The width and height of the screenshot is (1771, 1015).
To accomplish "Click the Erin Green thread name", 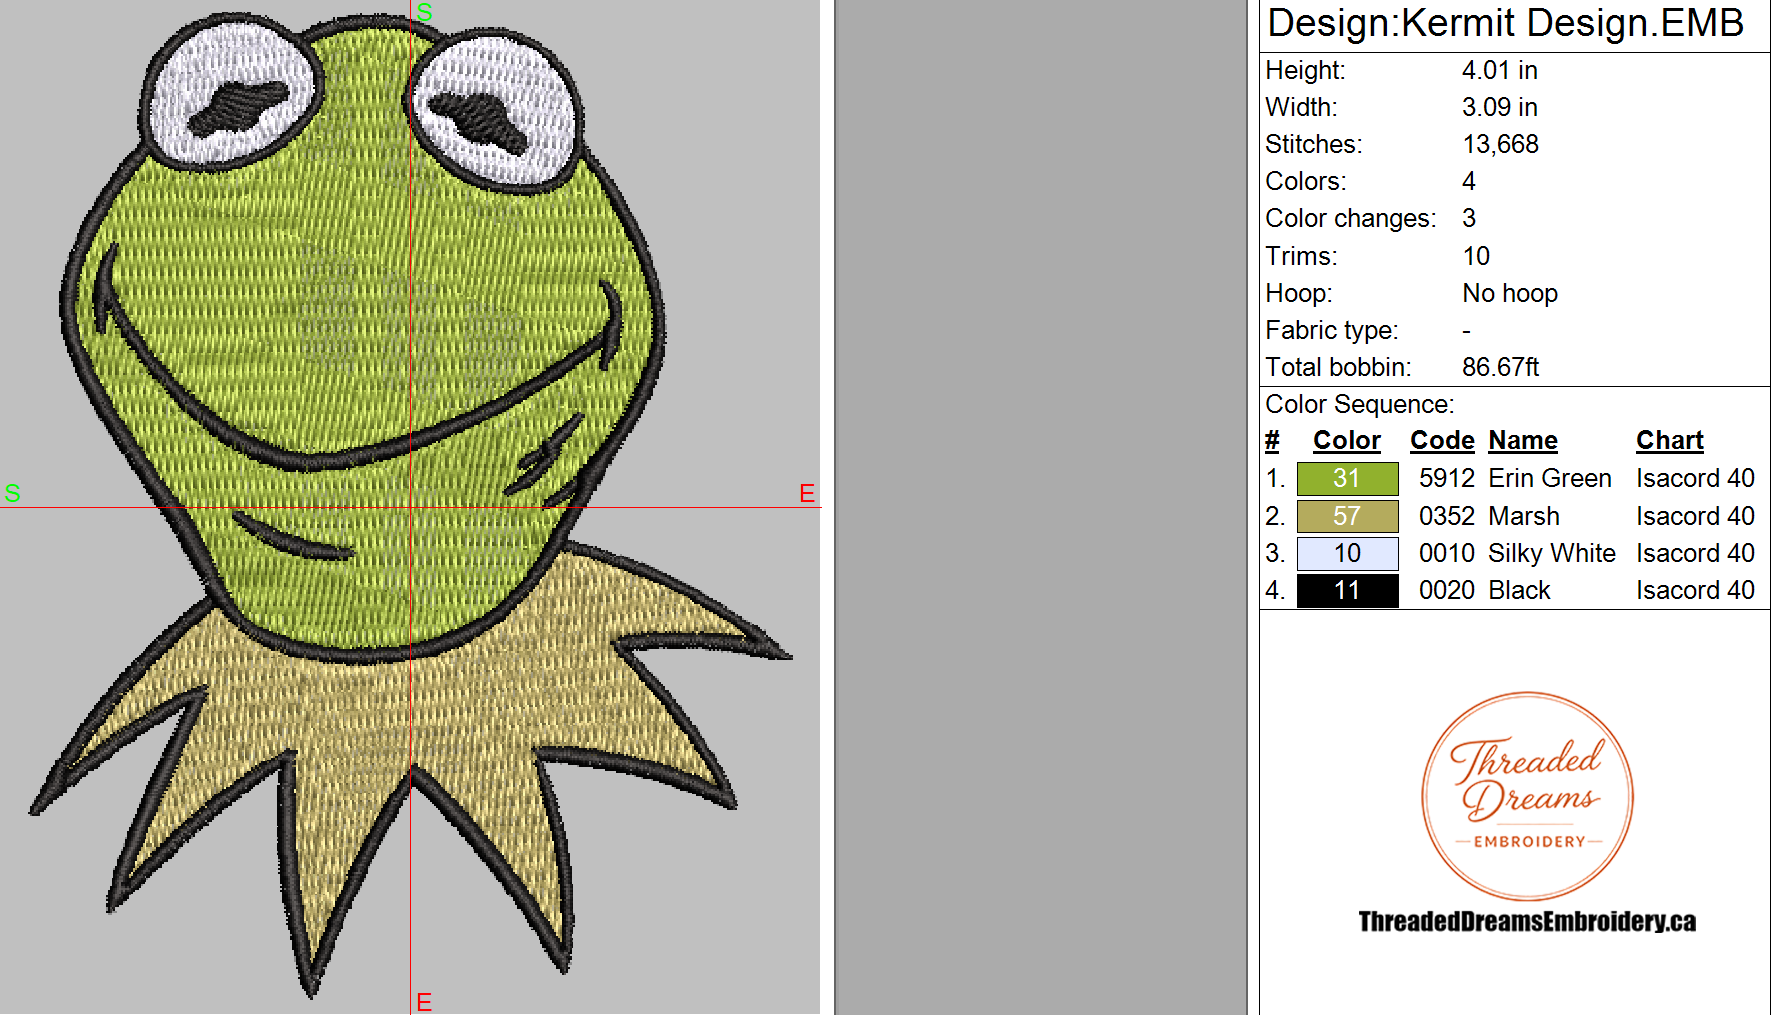I will click(x=1550, y=478).
